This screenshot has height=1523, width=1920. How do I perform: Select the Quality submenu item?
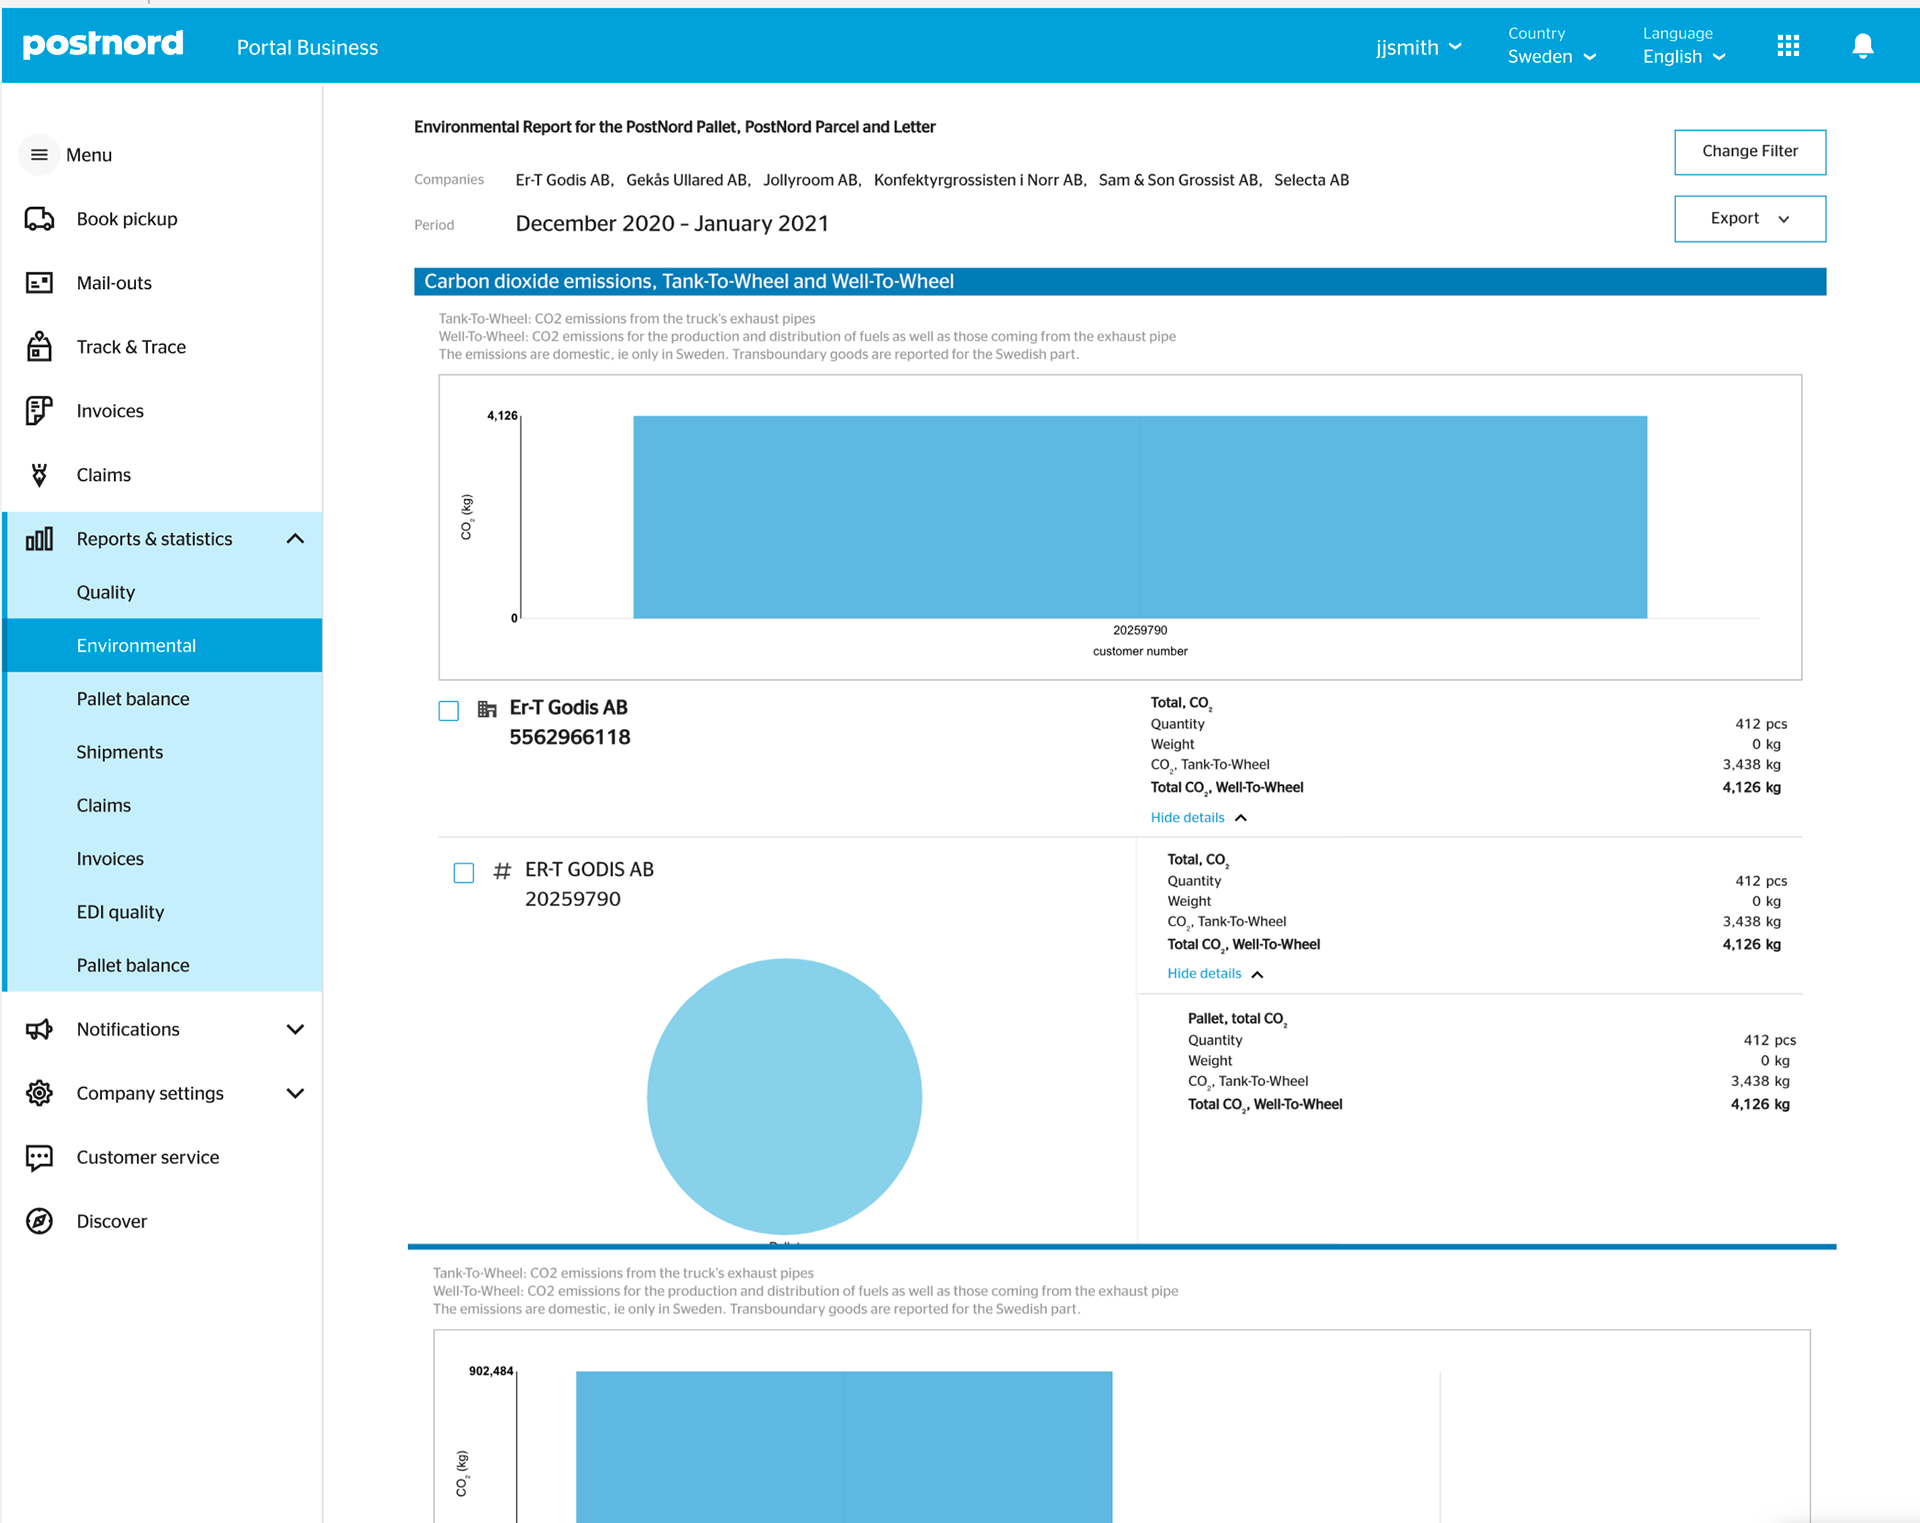click(x=106, y=592)
